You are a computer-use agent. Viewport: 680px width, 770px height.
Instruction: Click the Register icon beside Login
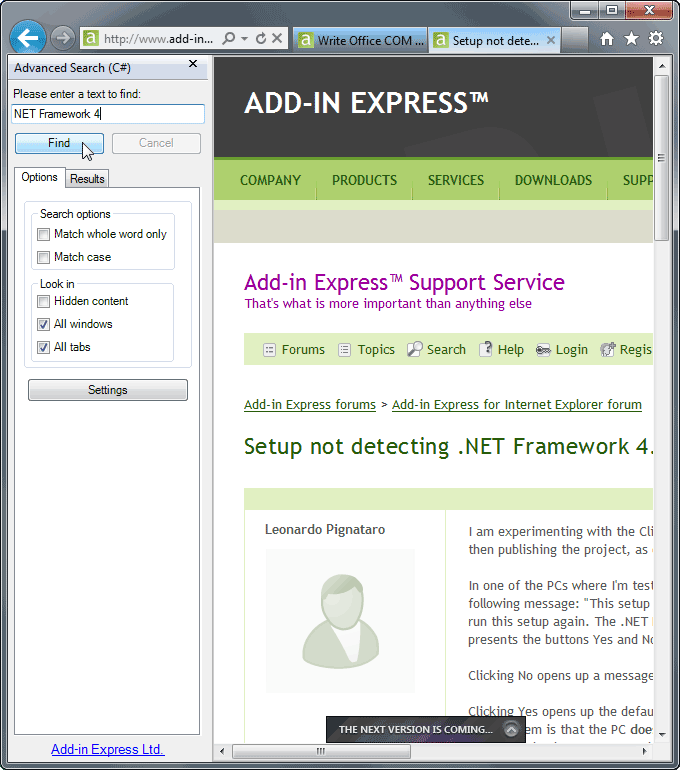(608, 349)
